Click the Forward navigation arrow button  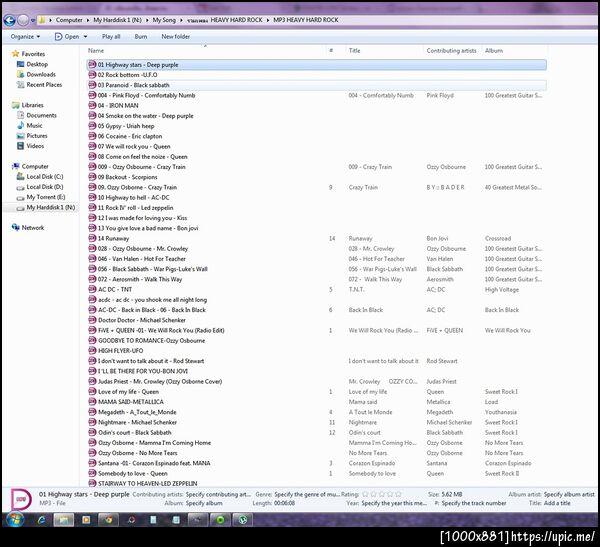(x=23, y=20)
